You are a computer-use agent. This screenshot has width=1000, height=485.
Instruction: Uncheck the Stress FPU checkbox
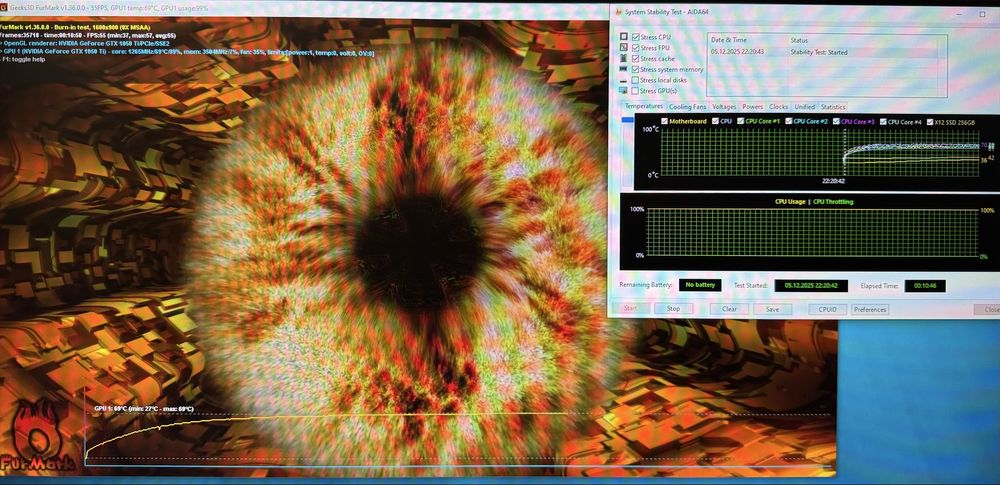[x=635, y=48]
